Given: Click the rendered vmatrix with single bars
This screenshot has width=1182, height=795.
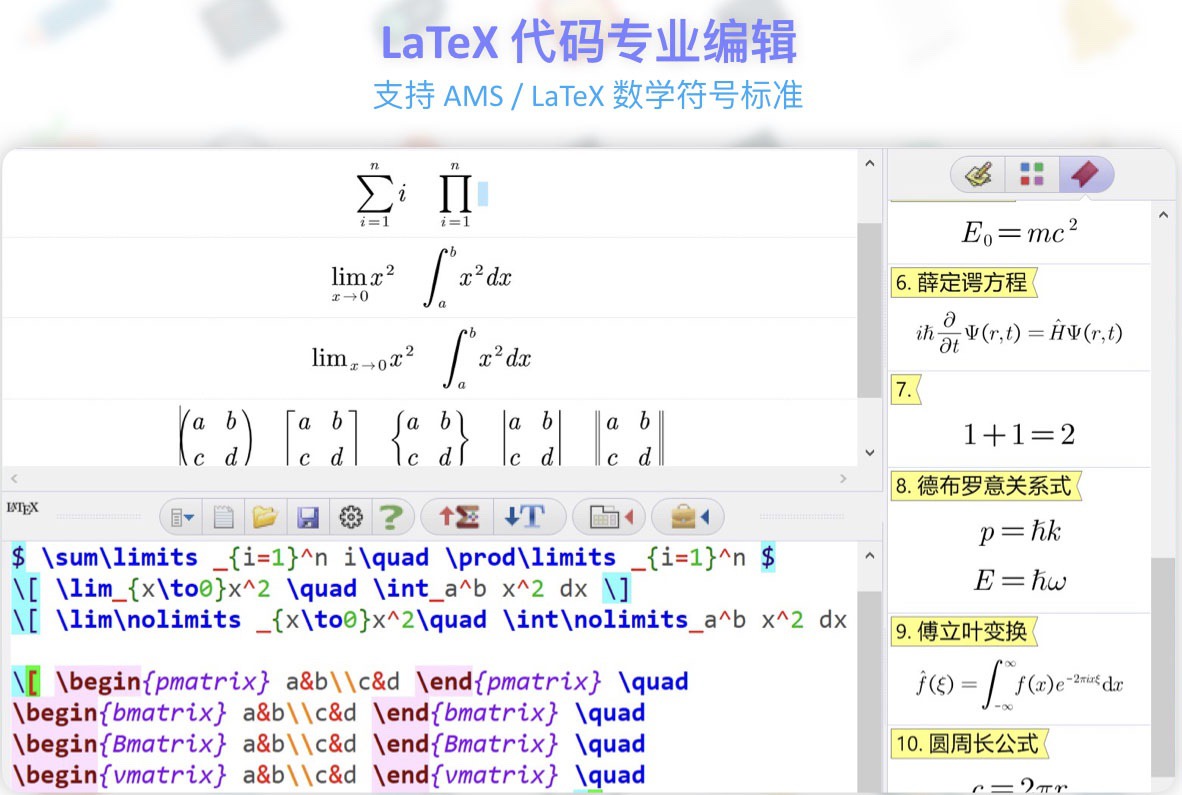Looking at the screenshot, I should tap(531, 437).
